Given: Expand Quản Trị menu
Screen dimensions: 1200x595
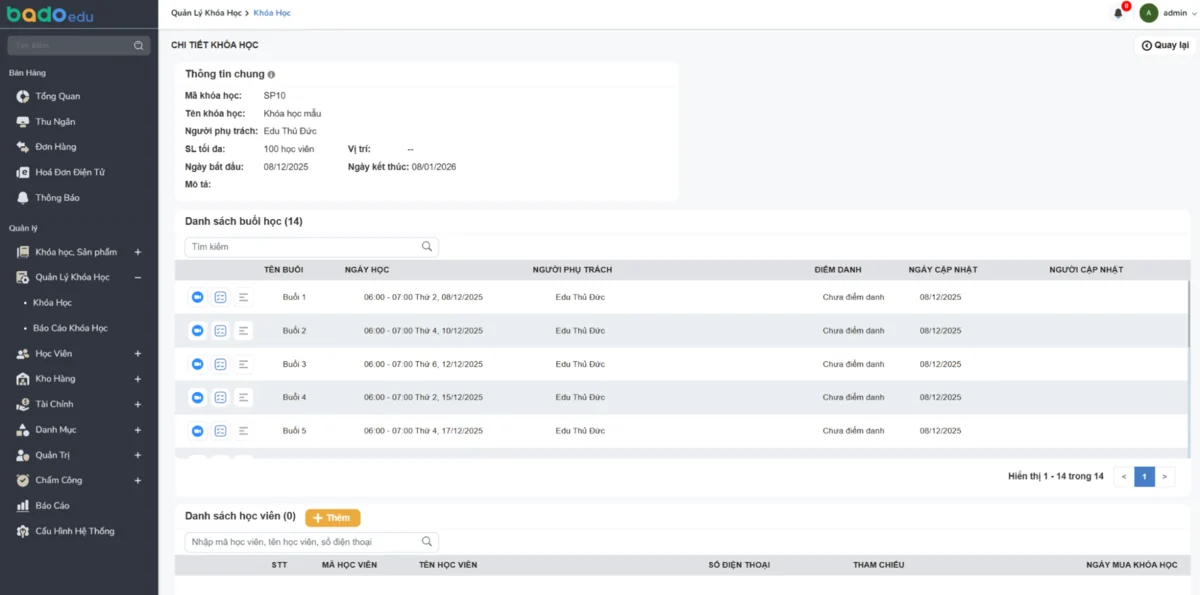Looking at the screenshot, I should click(x=138, y=455).
